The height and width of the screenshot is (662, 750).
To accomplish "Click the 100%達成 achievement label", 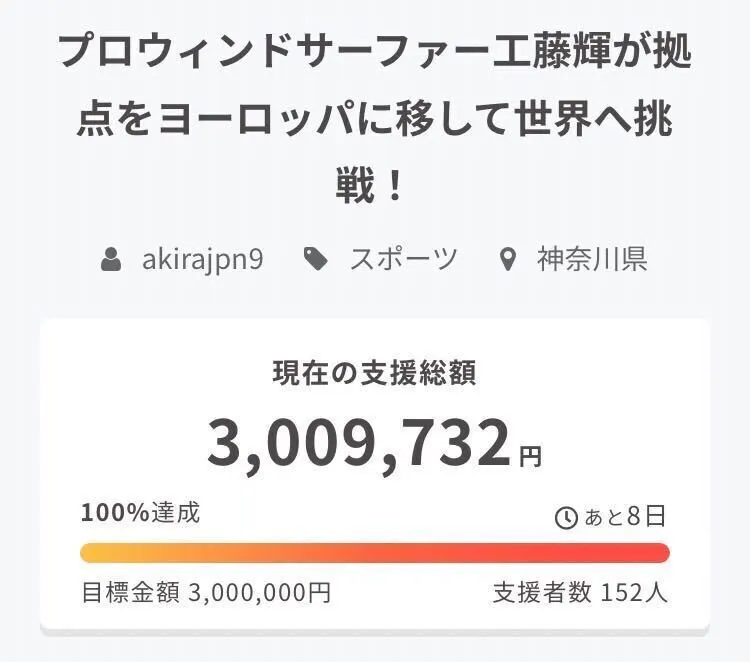I will (x=140, y=513).
